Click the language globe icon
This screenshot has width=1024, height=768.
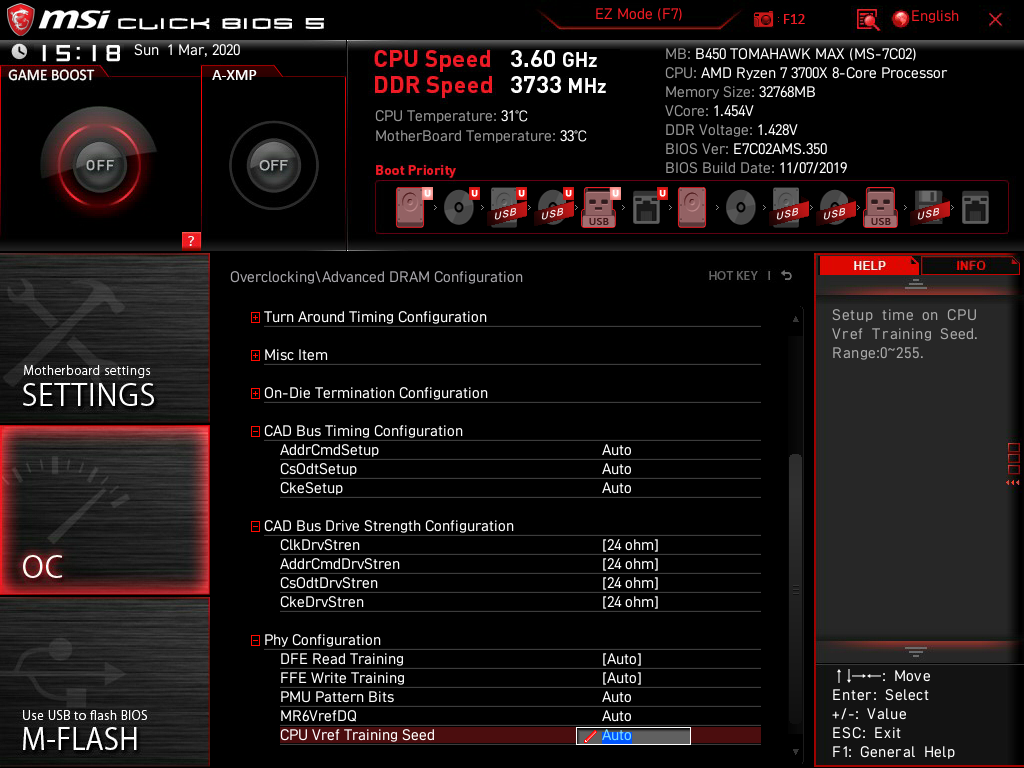point(901,19)
